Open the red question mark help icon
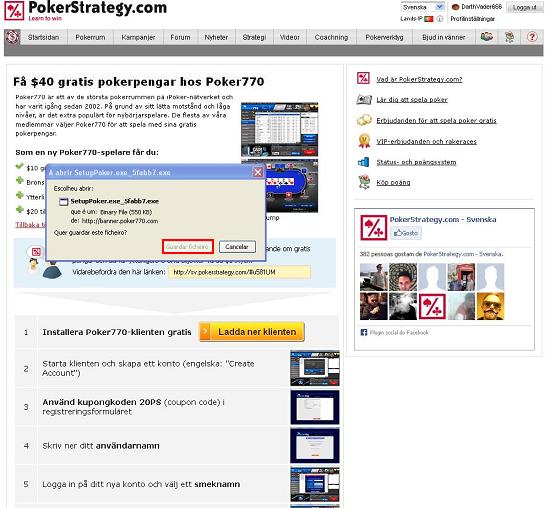 pos(532,36)
